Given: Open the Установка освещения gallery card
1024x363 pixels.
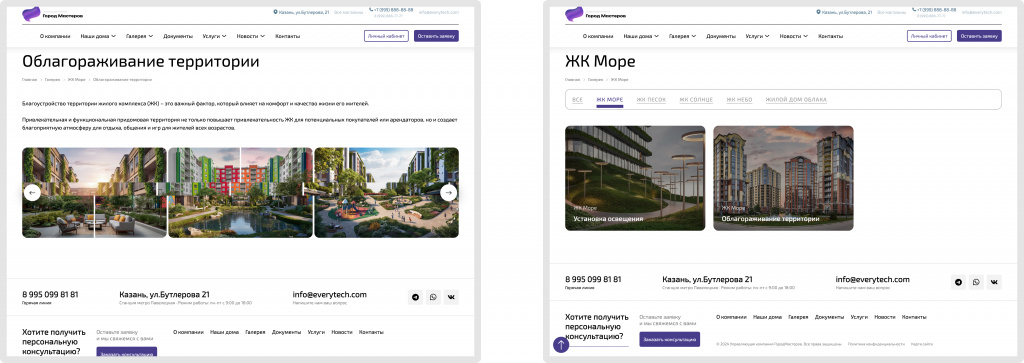Looking at the screenshot, I should click(635, 178).
